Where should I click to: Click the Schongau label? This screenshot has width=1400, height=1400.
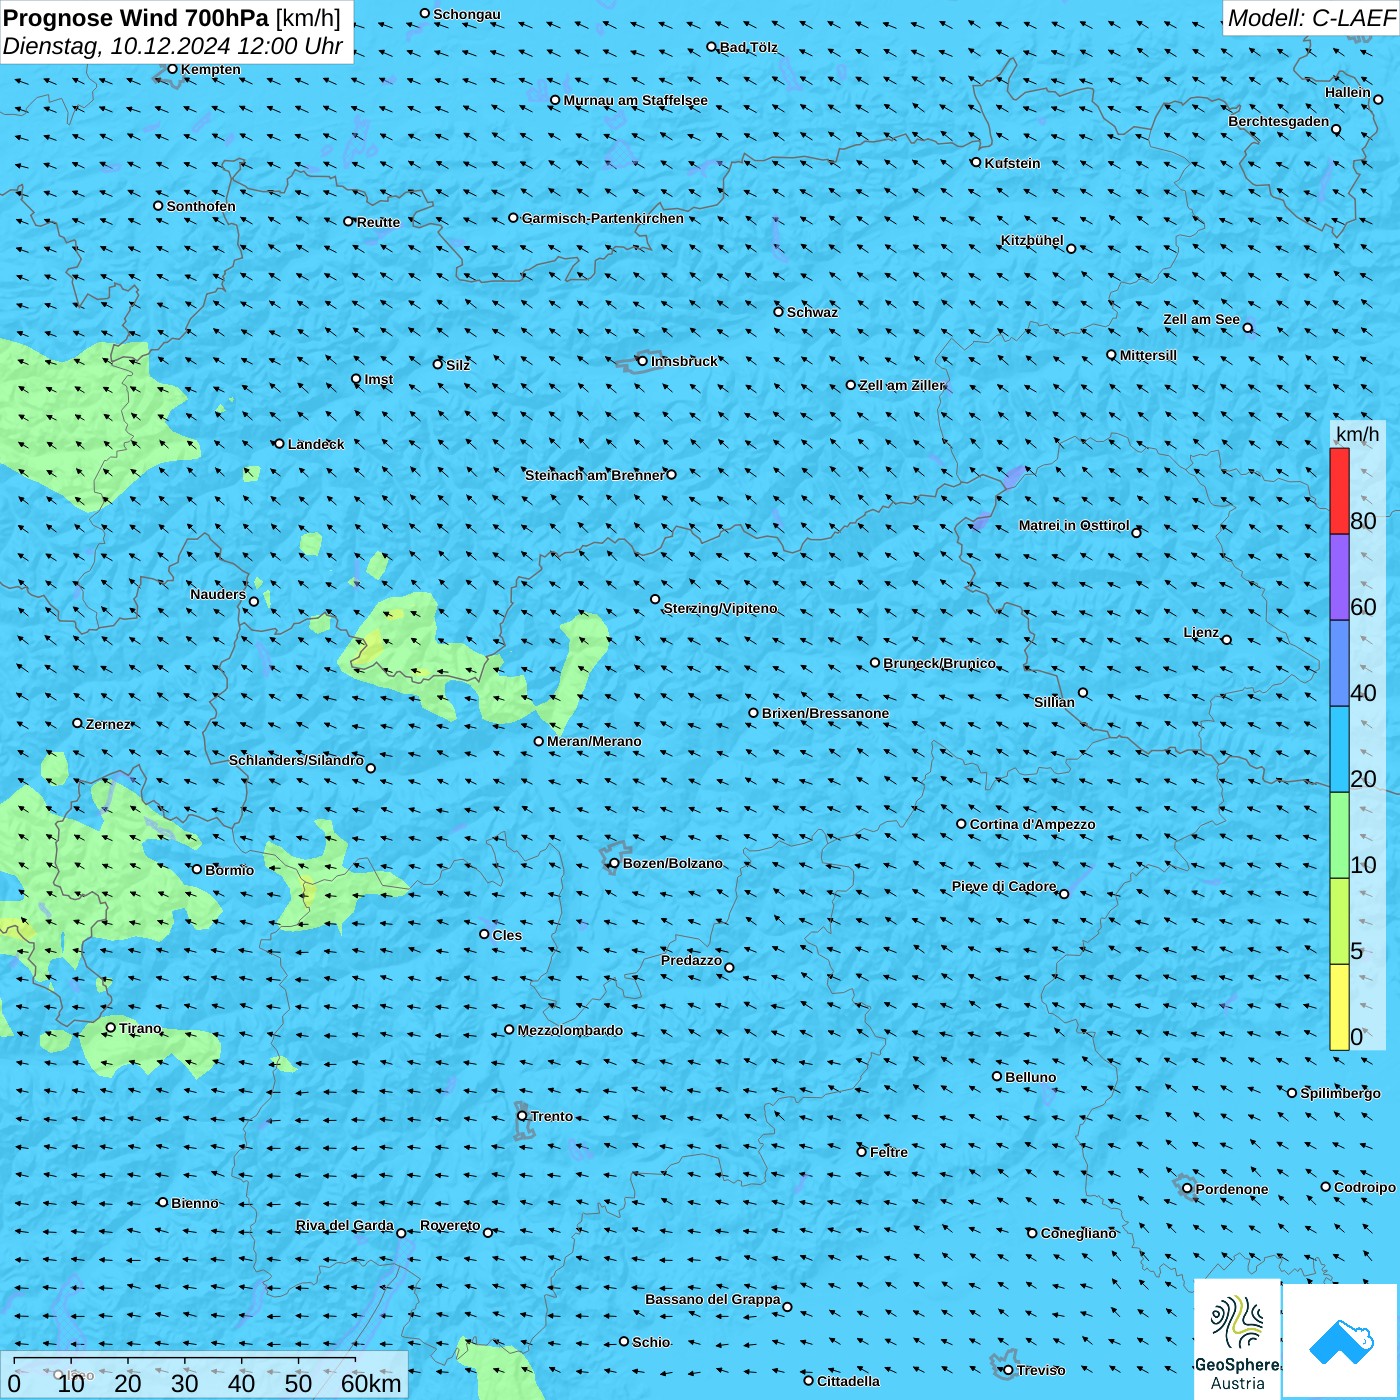(467, 14)
